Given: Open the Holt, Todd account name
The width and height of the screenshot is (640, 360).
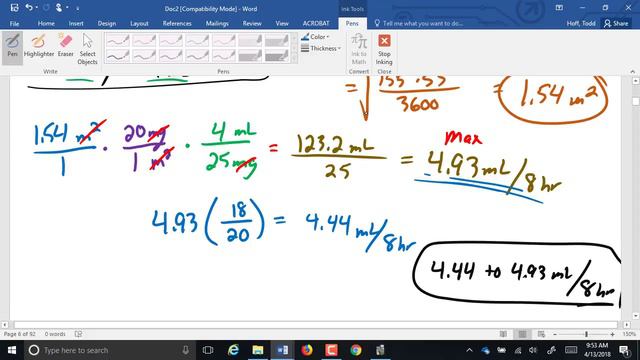Looking at the screenshot, I should pyautogui.click(x=581, y=24).
